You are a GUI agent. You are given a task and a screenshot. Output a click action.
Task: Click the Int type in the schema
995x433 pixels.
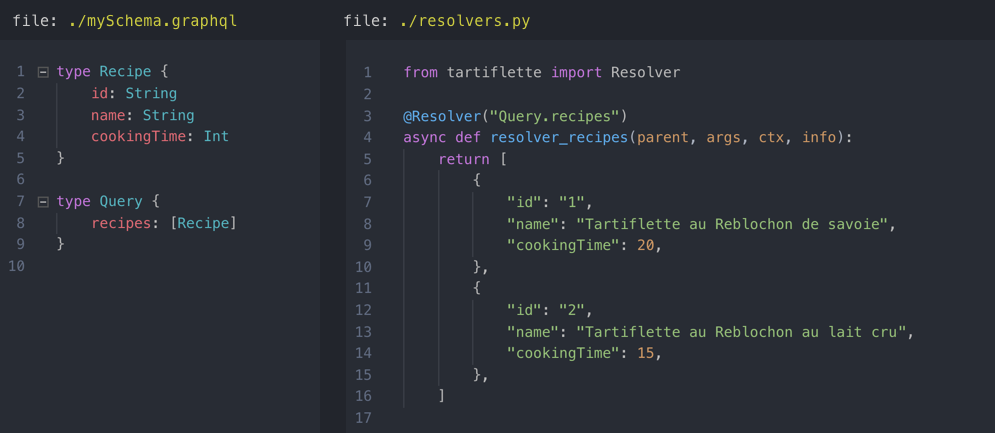click(216, 136)
